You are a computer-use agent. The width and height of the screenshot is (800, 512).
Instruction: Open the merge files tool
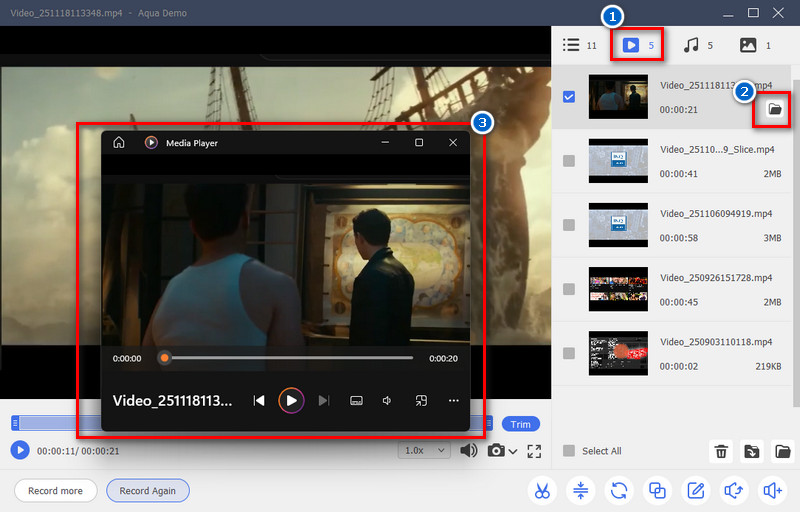(657, 491)
